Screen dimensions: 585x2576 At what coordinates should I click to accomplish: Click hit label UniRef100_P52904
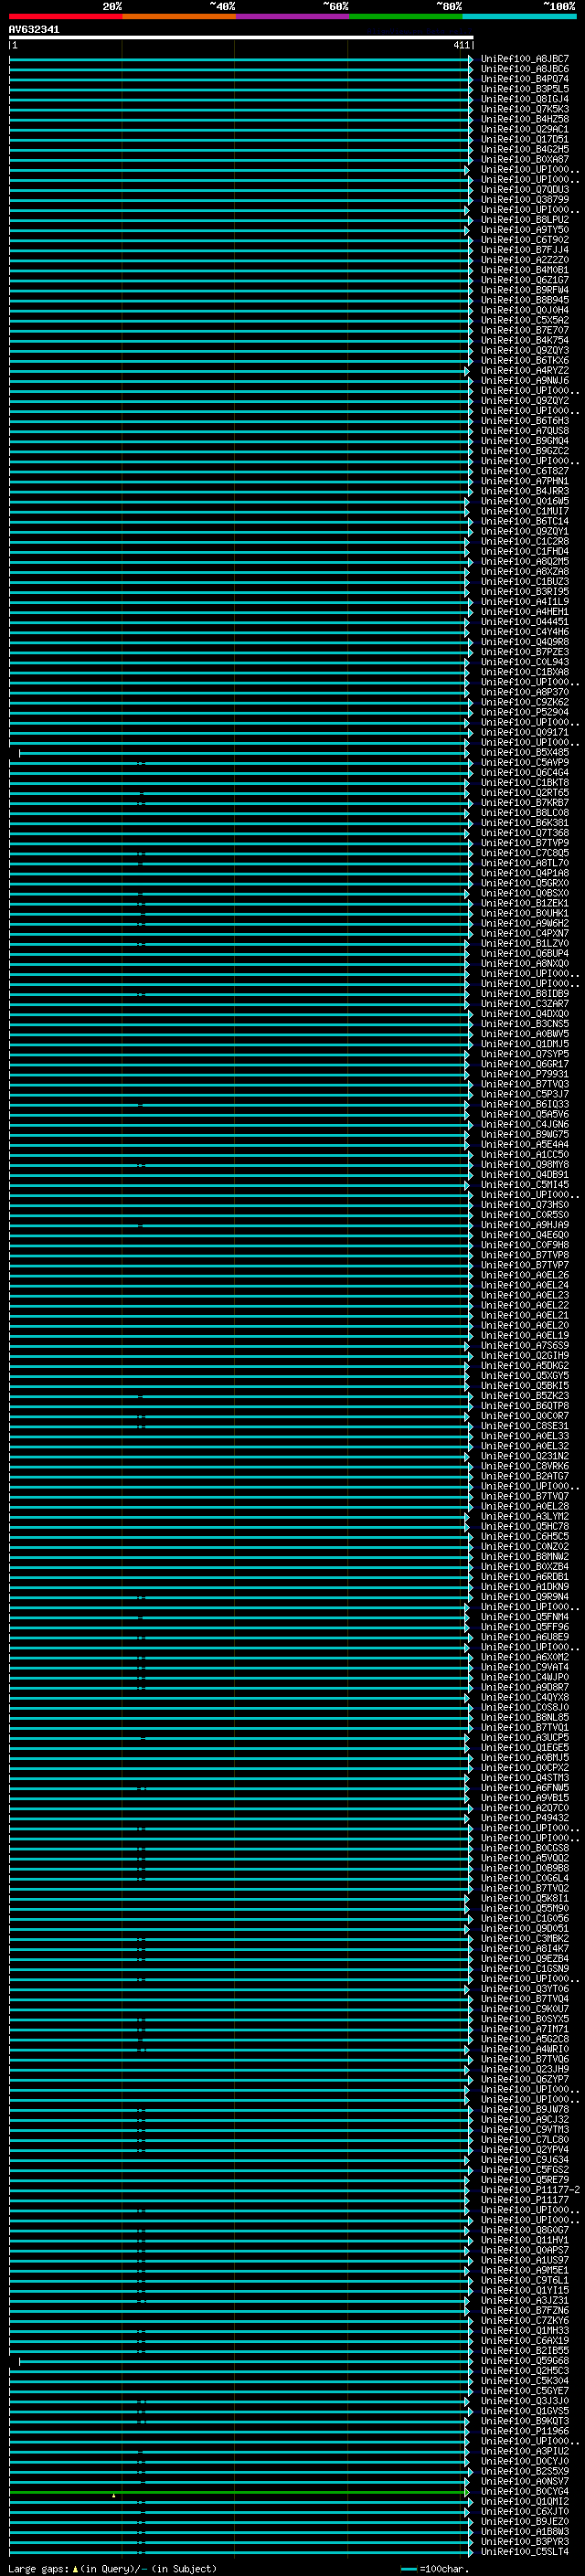[x=525, y=712]
